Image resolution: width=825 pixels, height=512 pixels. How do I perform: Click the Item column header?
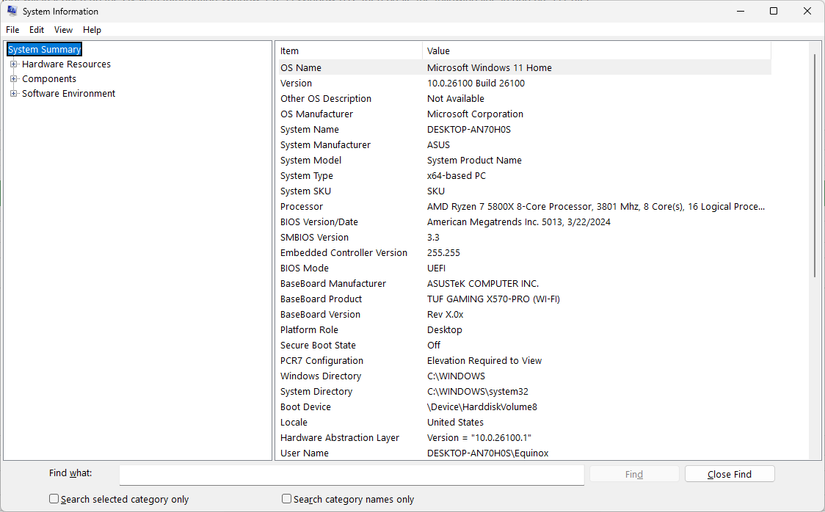(348, 51)
